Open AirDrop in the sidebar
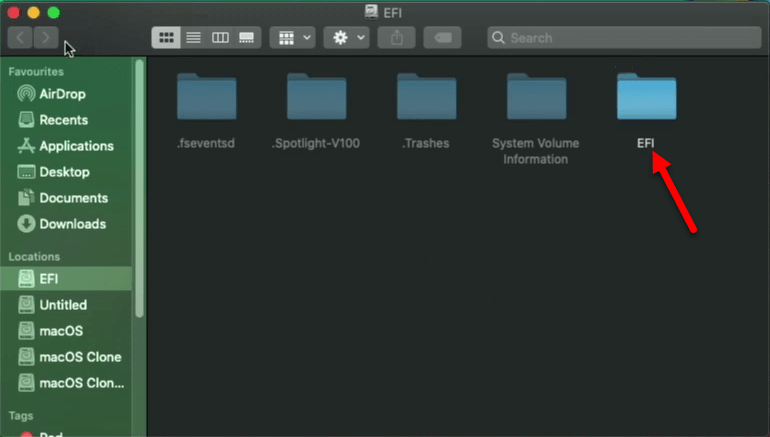The height and width of the screenshot is (437, 770). click(x=66, y=94)
